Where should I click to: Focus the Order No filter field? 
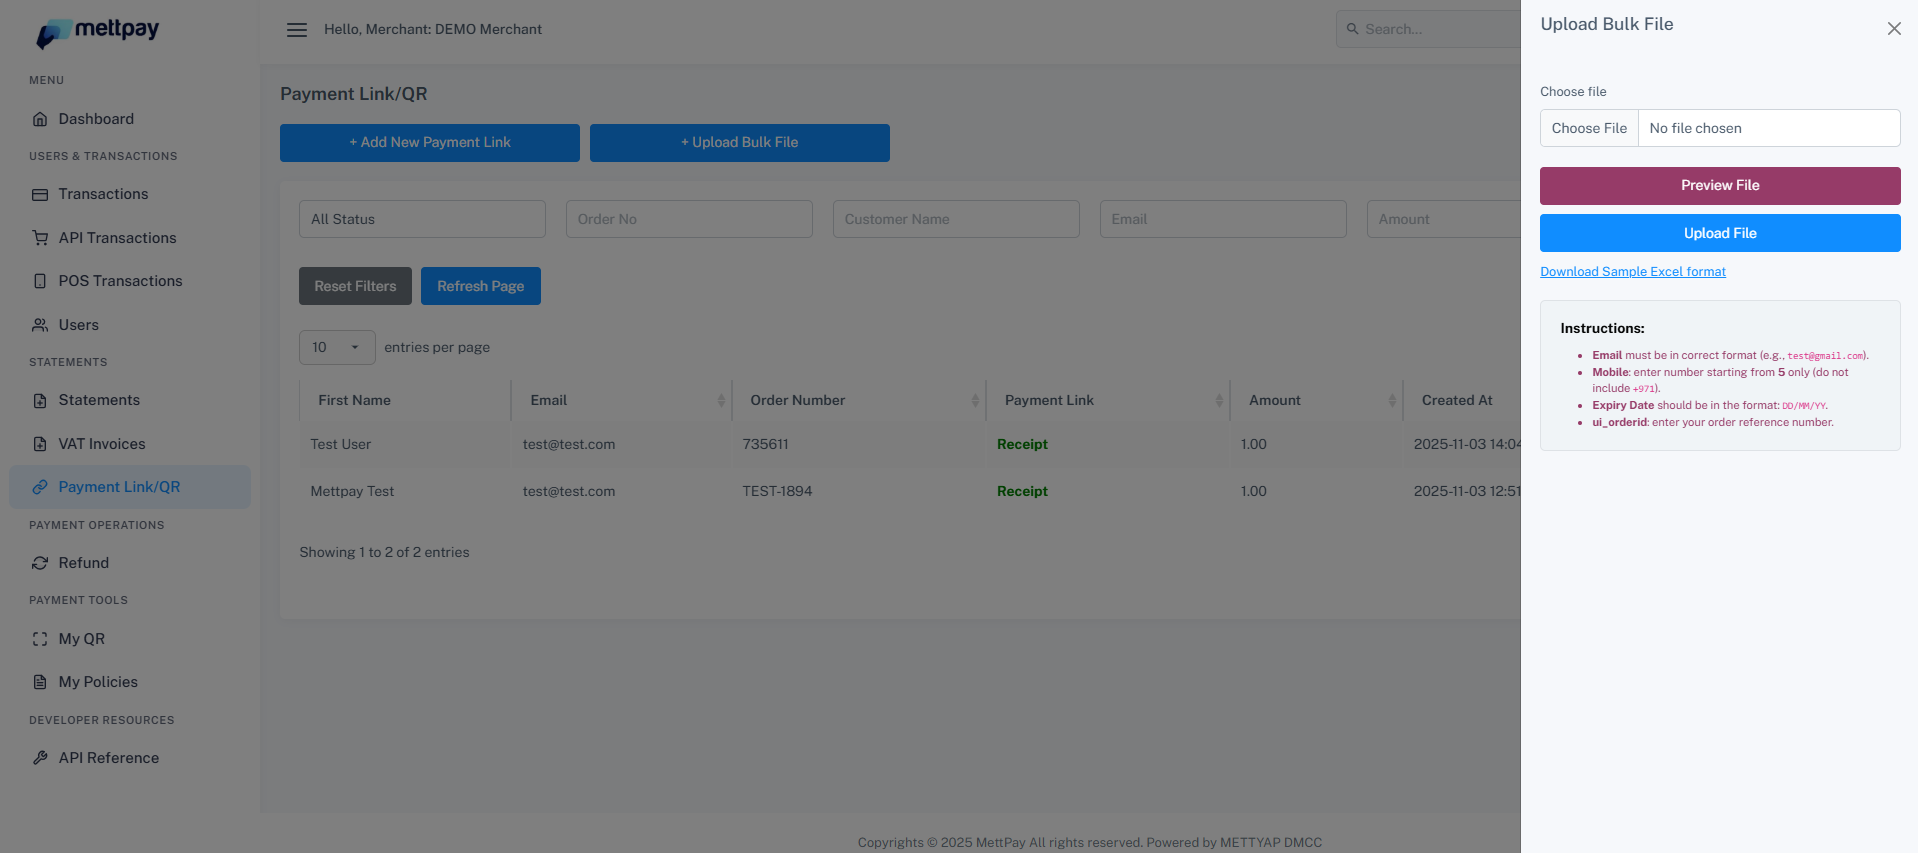pos(689,219)
